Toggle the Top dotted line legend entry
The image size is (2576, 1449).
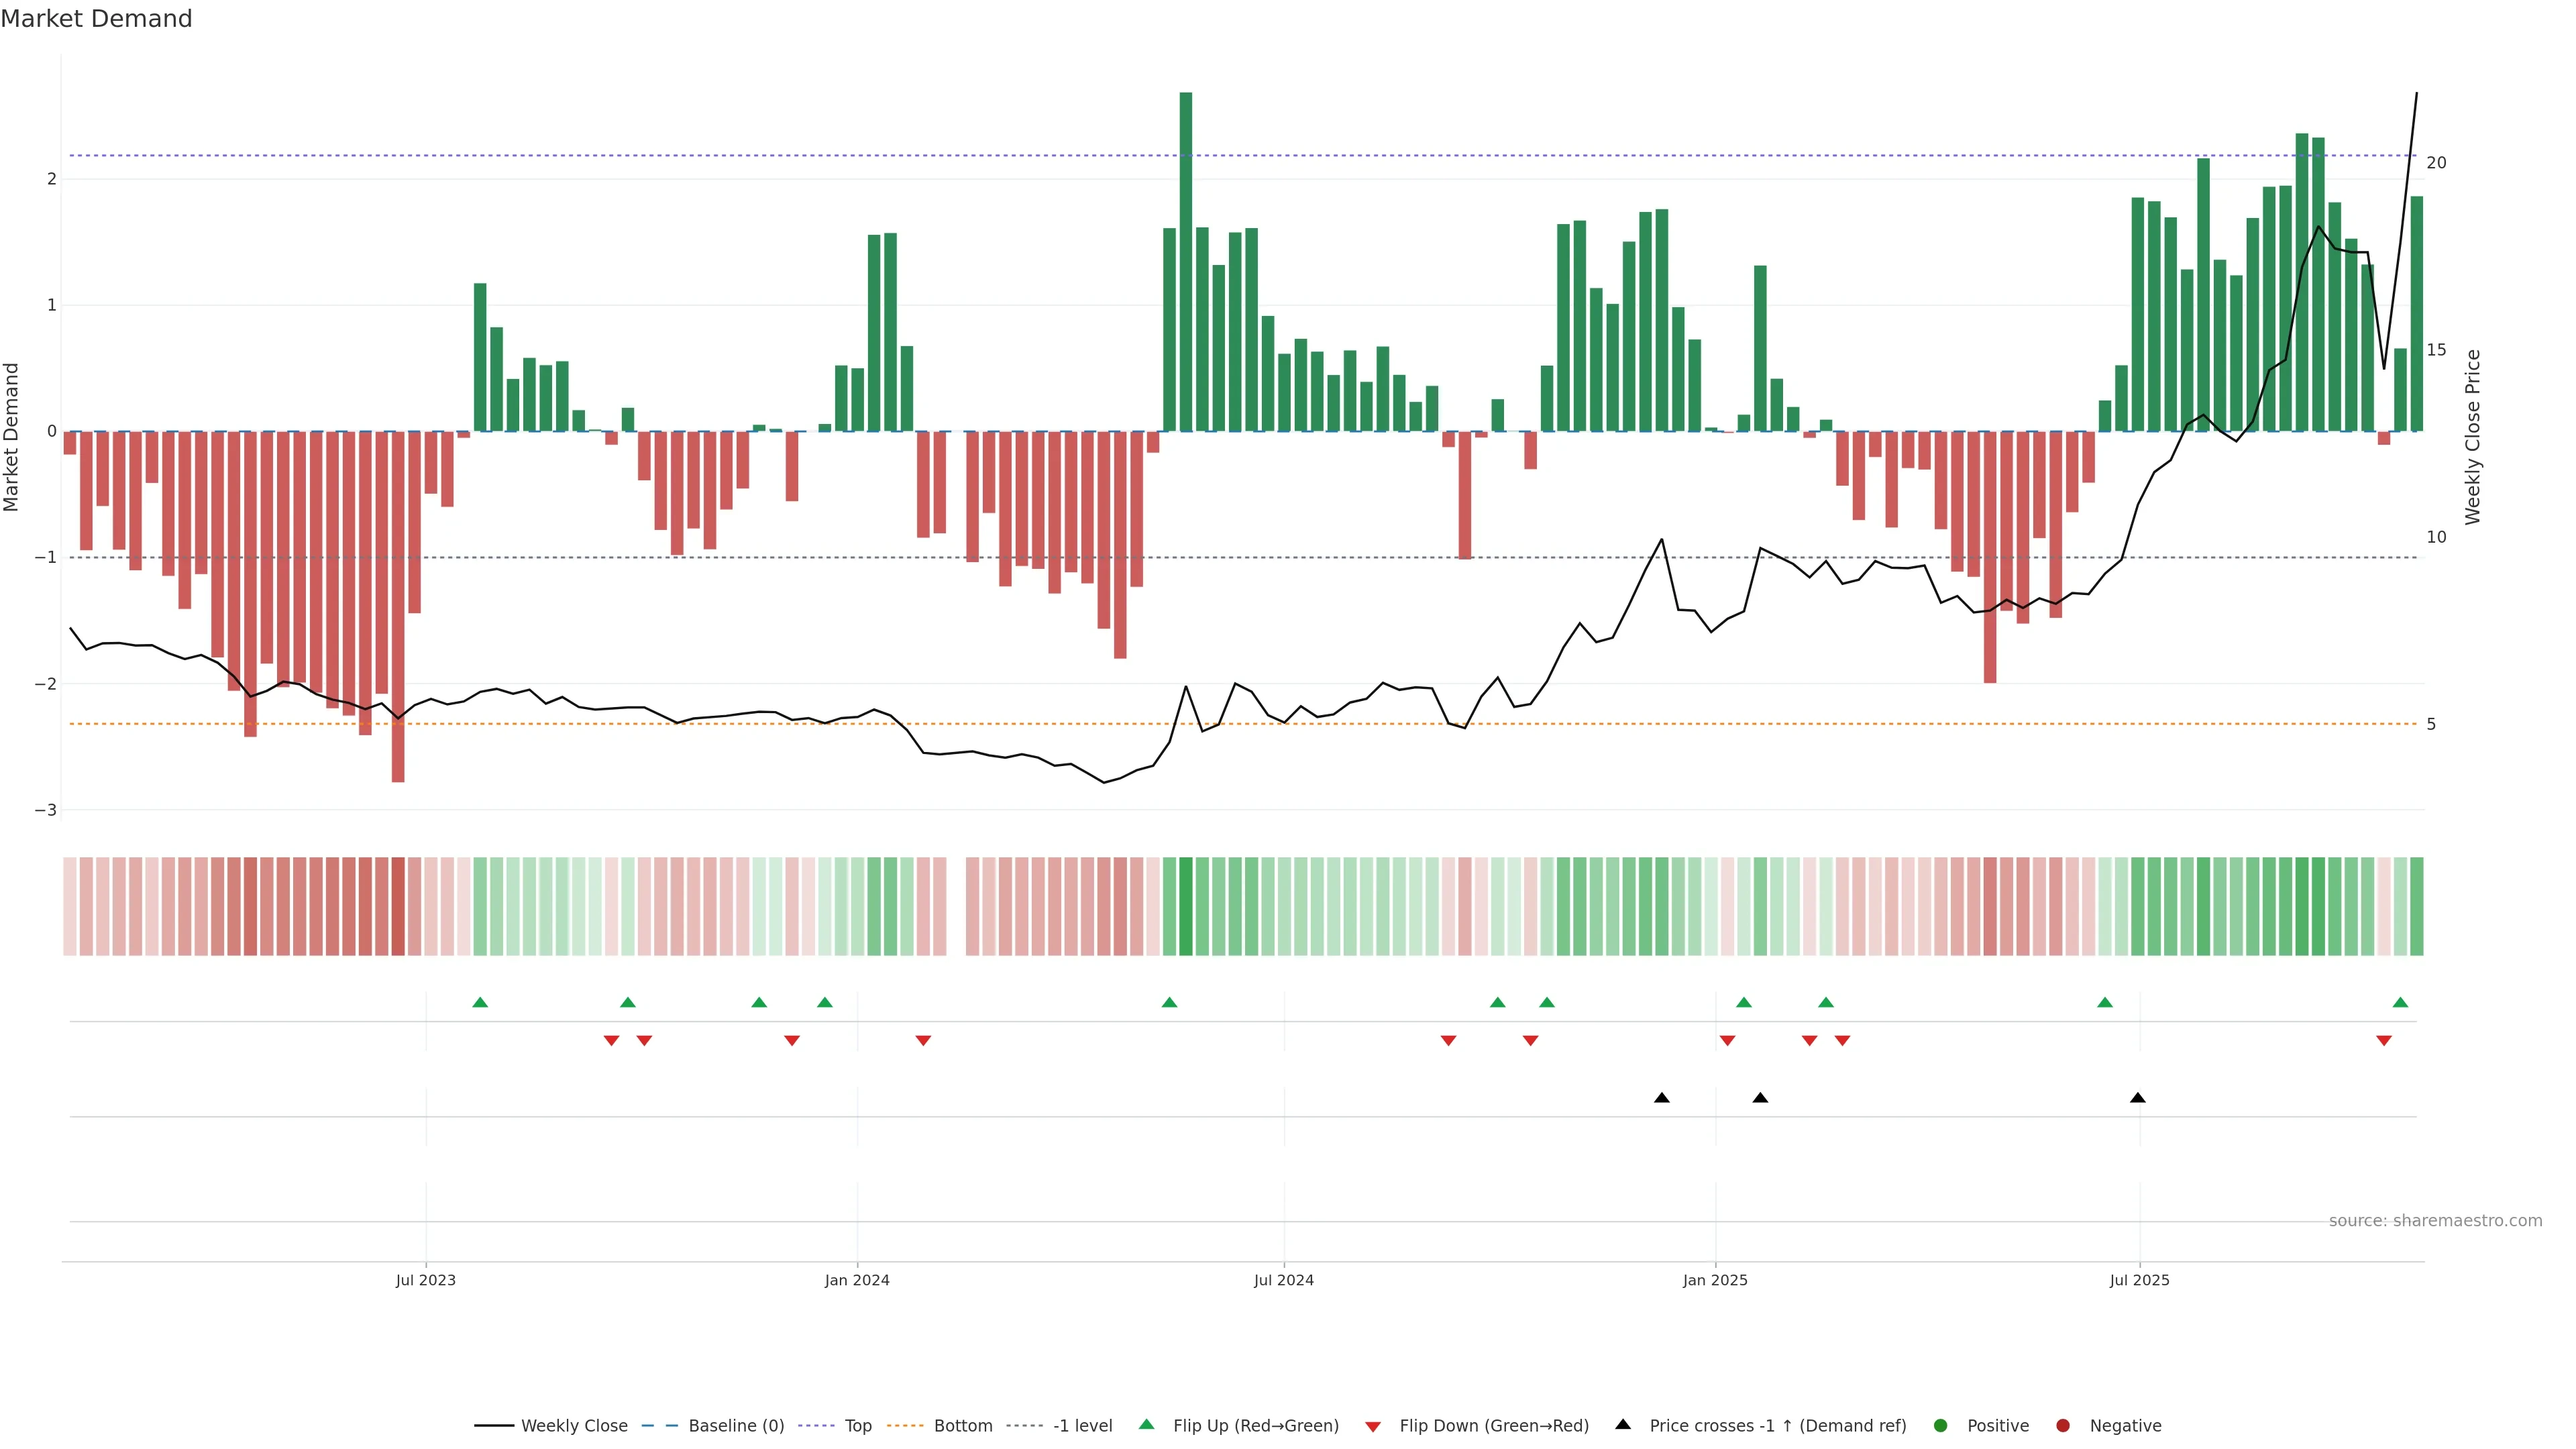(858, 1426)
